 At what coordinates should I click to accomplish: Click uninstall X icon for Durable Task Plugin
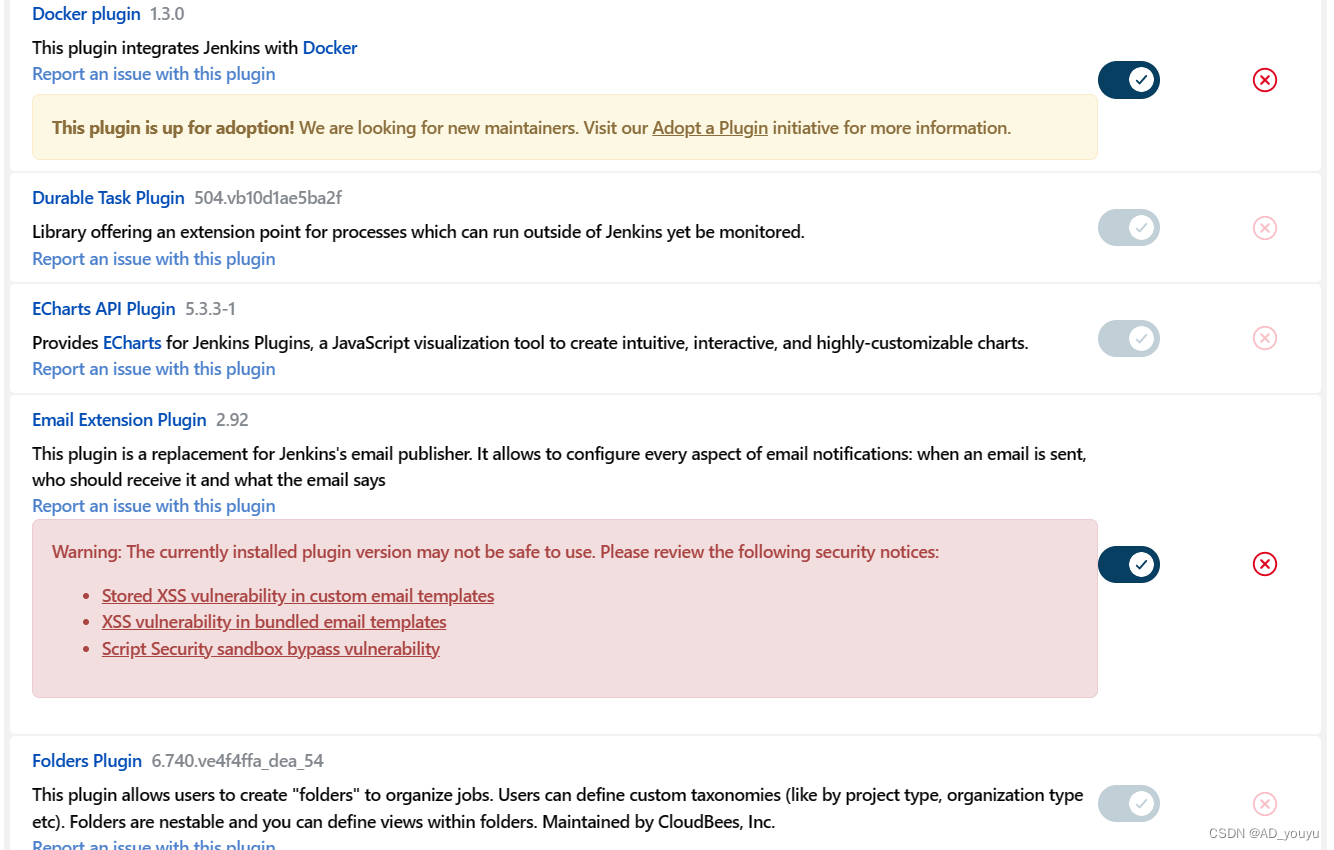click(1265, 228)
